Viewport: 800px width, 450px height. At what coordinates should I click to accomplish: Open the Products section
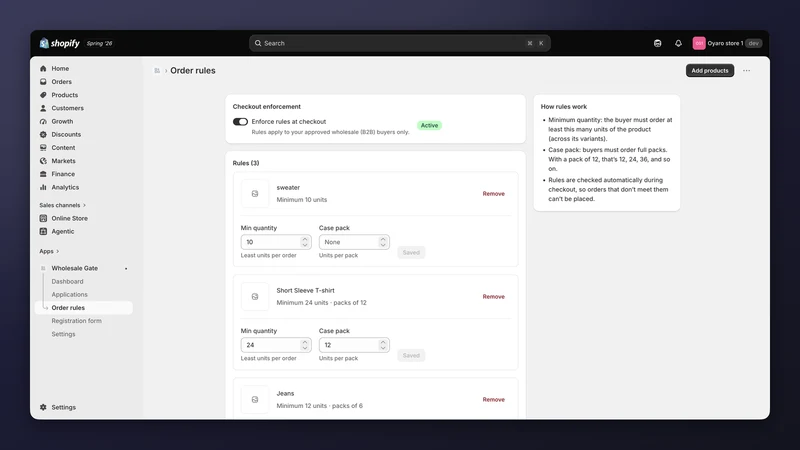[x=64, y=95]
